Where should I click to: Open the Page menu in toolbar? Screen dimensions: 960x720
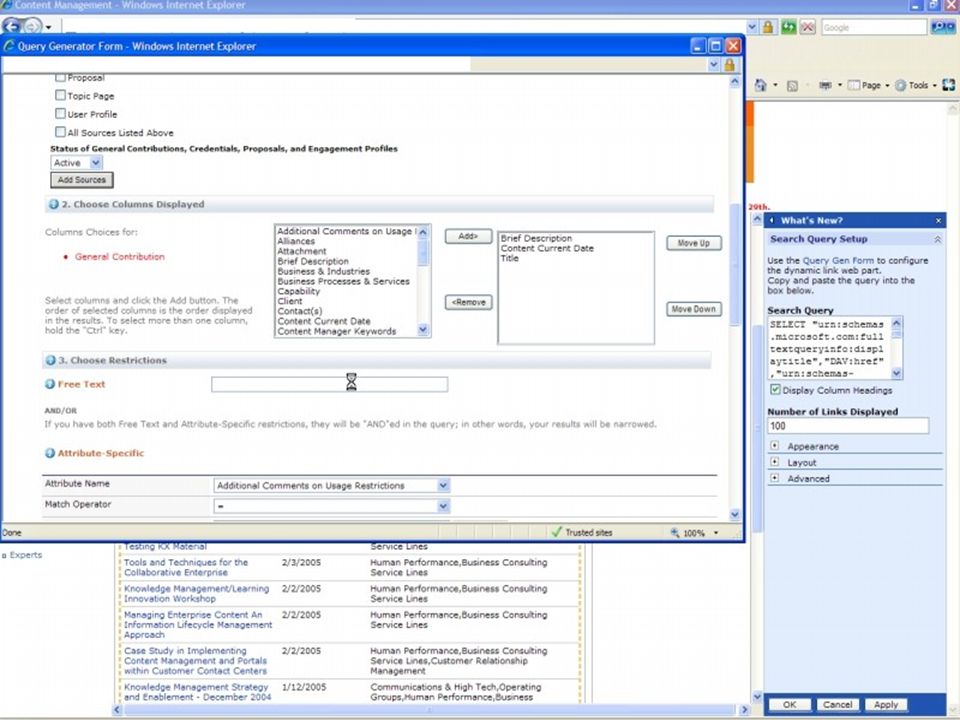coord(869,86)
